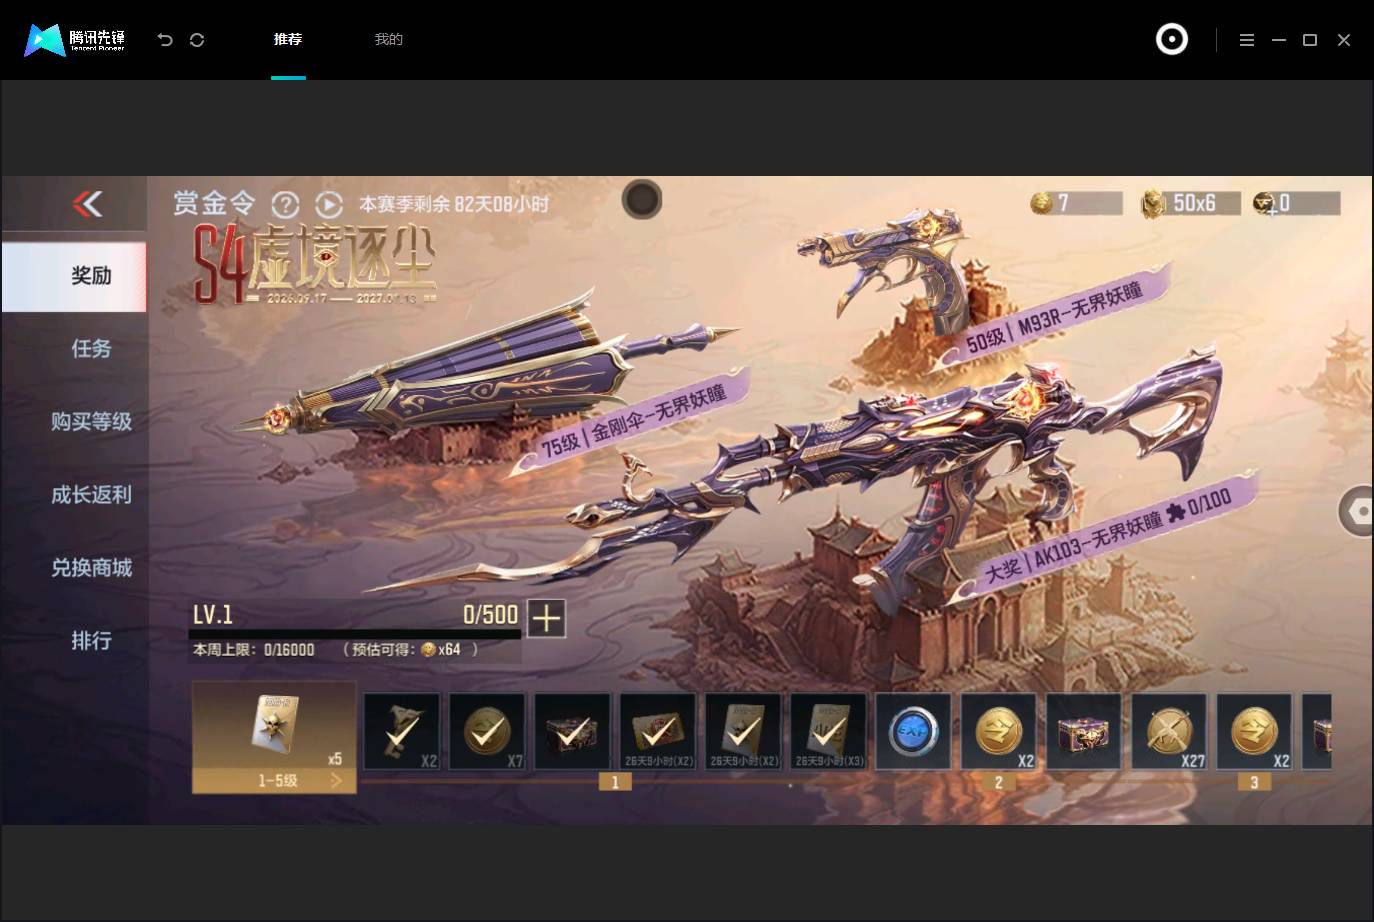
Task: Open the 成长返利 sidebar tab
Action: (91, 495)
